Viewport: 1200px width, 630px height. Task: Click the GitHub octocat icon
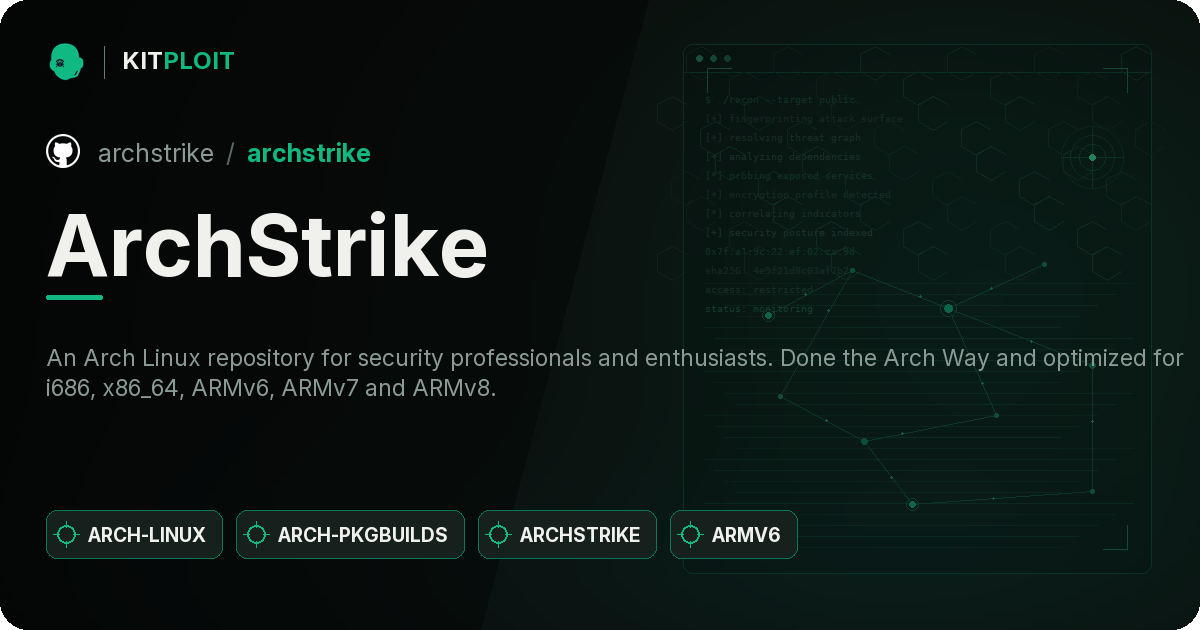(63, 152)
